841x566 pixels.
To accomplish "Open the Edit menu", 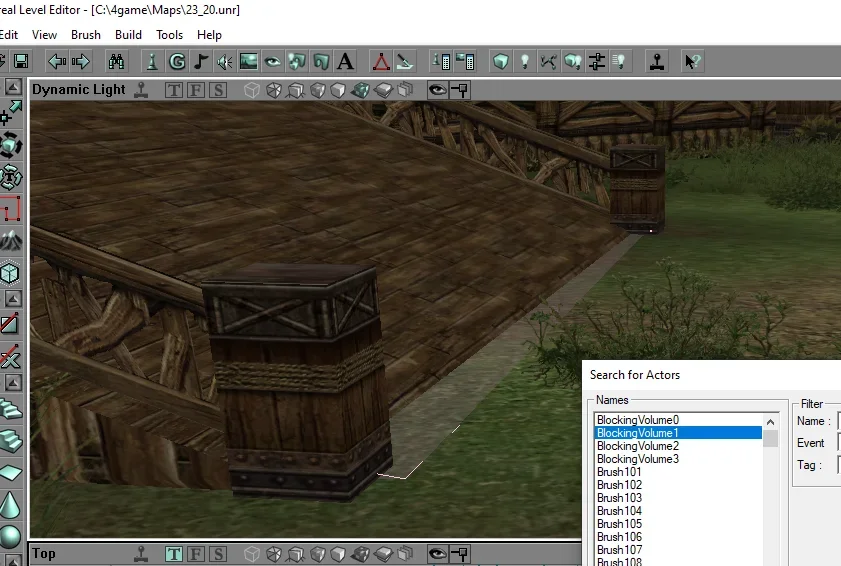I will point(9,35).
